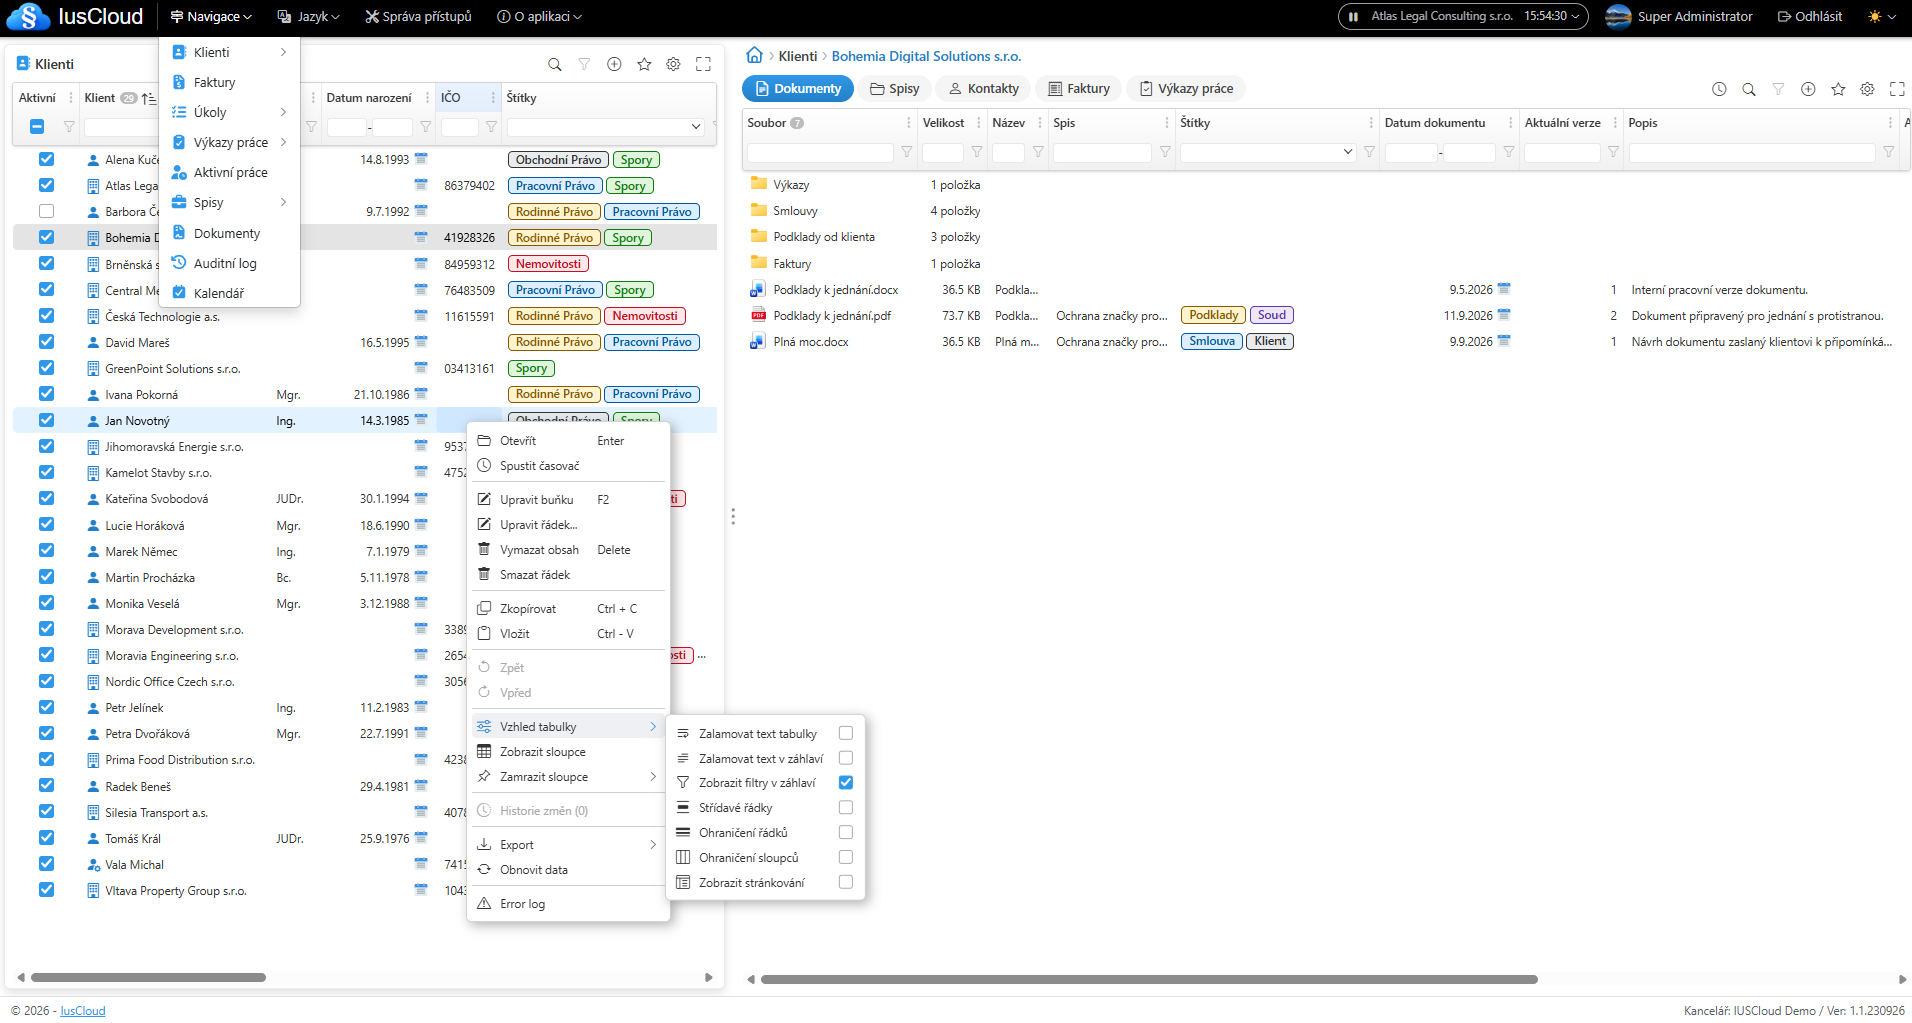Open Správa přístupů

[418, 16]
